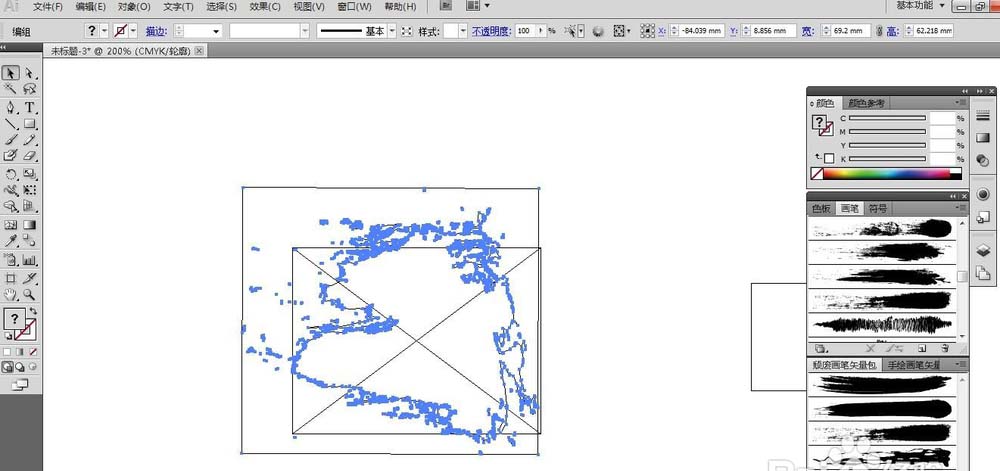This screenshot has width=1000, height=471.
Task: Select the Line Segment tool
Action: click(x=11, y=124)
